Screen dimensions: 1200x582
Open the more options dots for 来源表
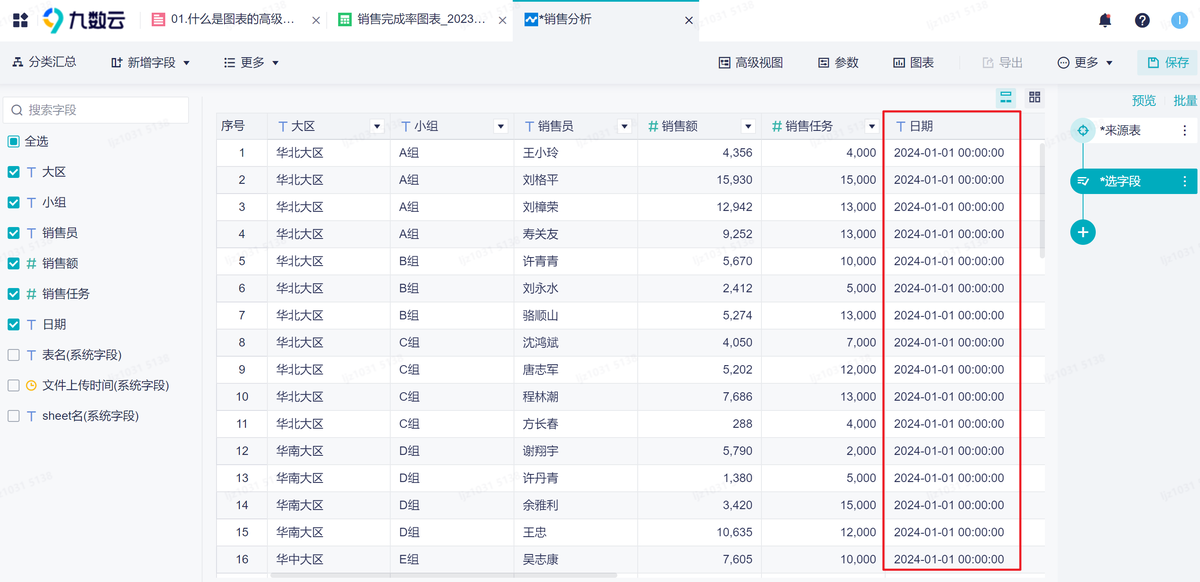point(1185,131)
